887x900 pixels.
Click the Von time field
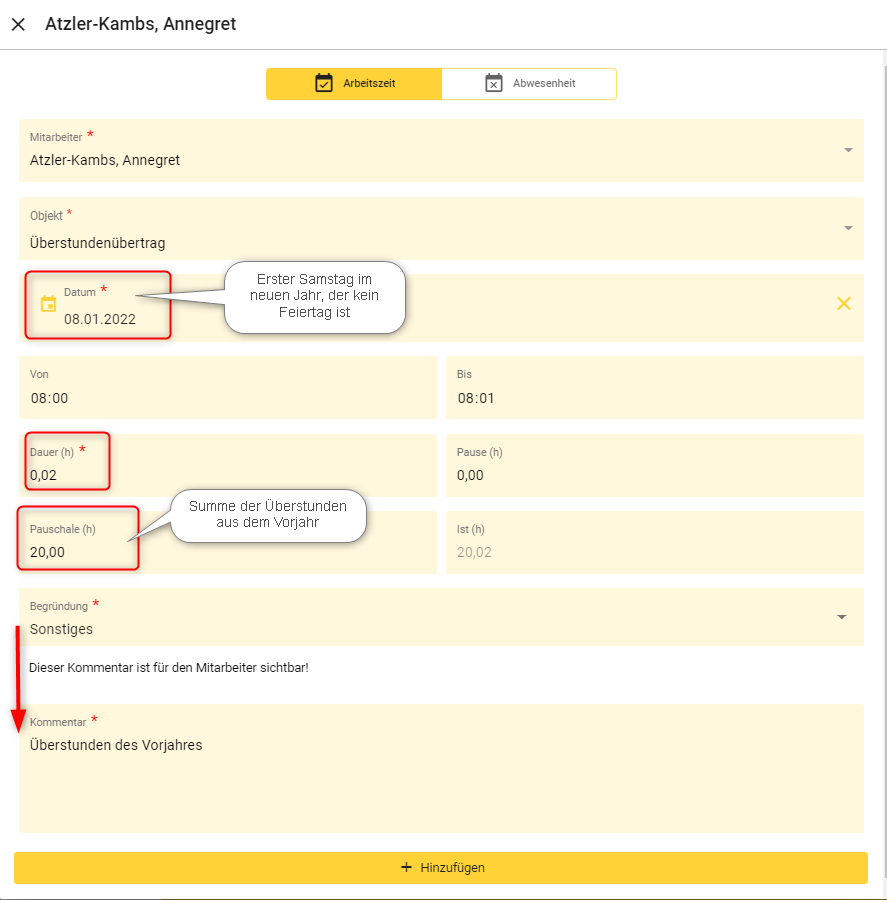coord(227,397)
